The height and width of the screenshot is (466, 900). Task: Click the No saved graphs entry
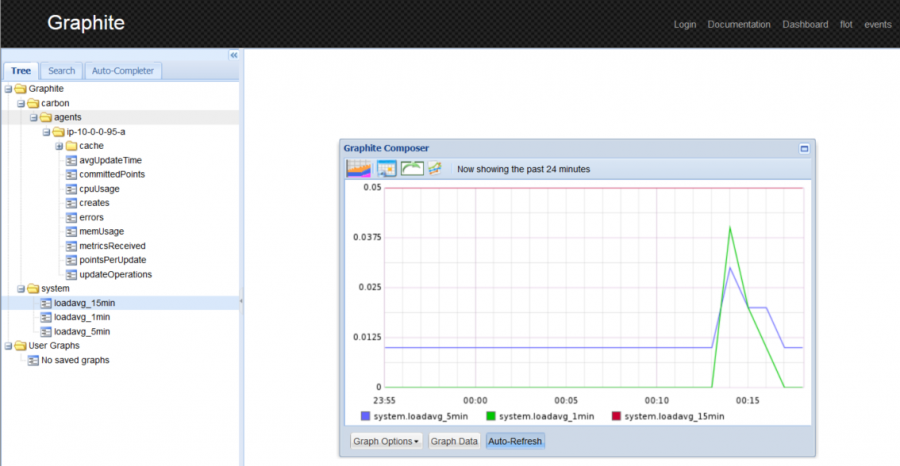click(x=75, y=360)
